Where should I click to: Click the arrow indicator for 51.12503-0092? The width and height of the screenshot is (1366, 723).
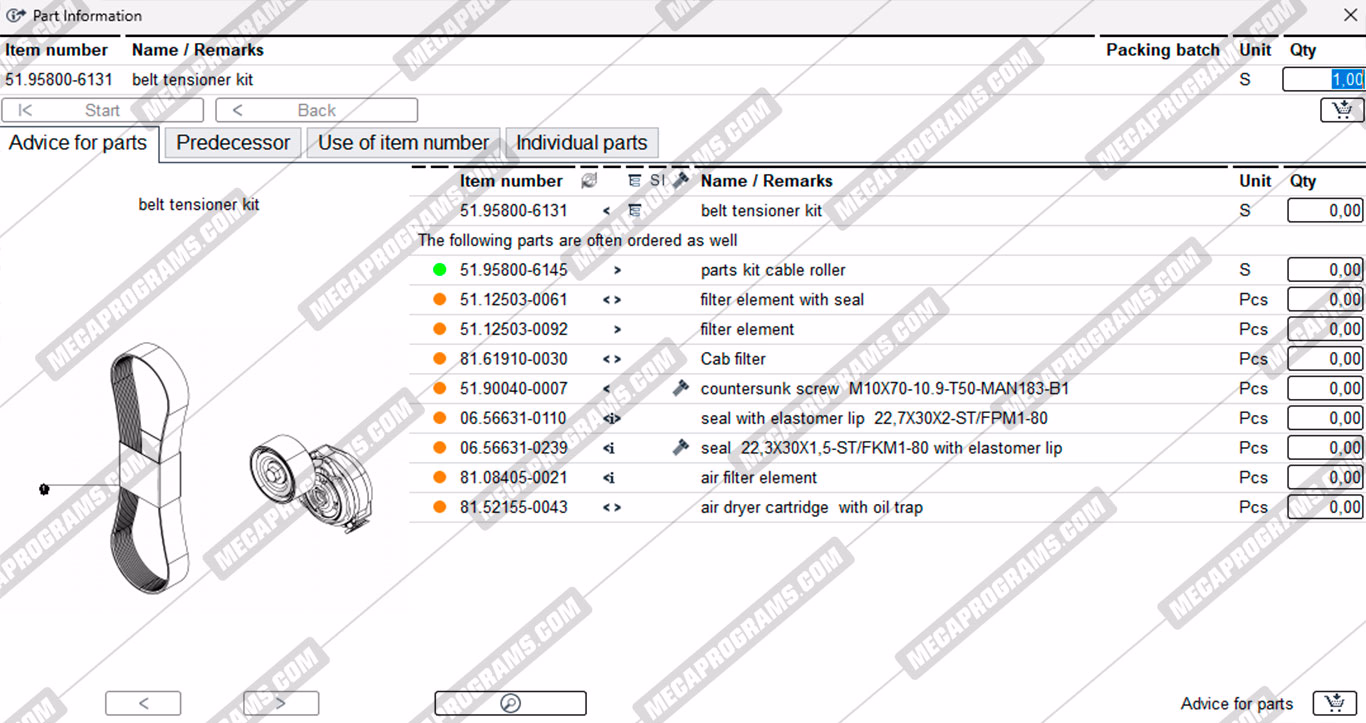coord(617,329)
